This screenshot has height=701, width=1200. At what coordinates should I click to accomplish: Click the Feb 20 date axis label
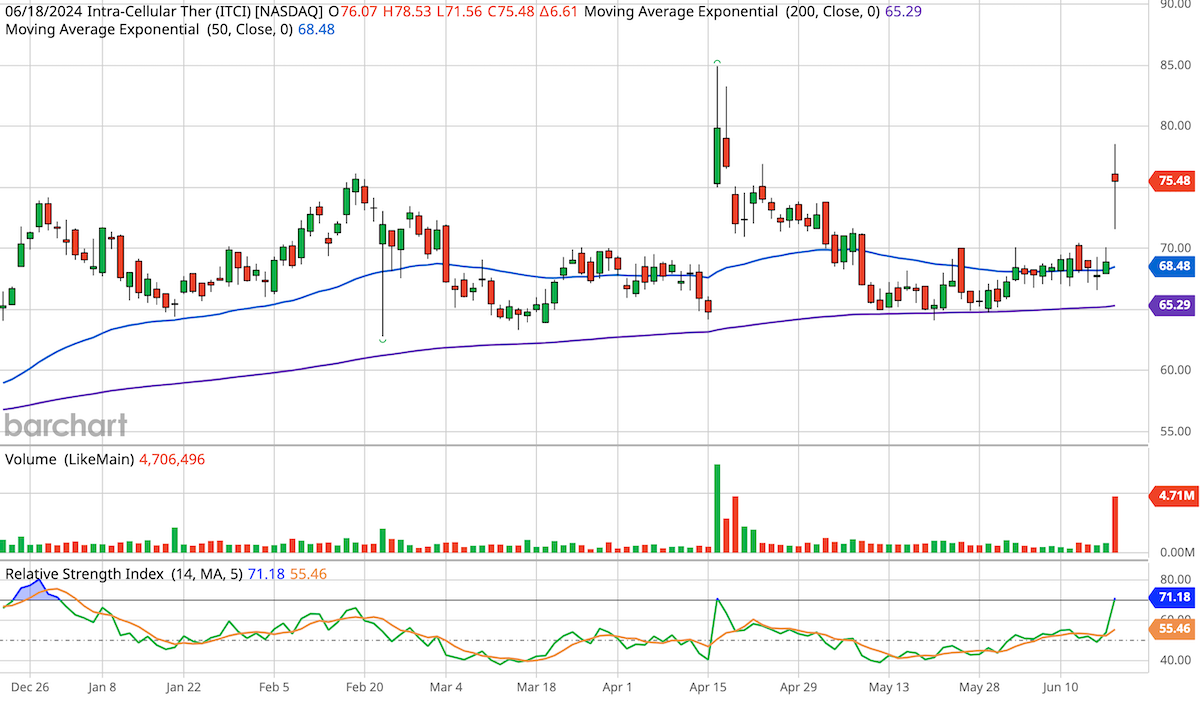coord(364,688)
